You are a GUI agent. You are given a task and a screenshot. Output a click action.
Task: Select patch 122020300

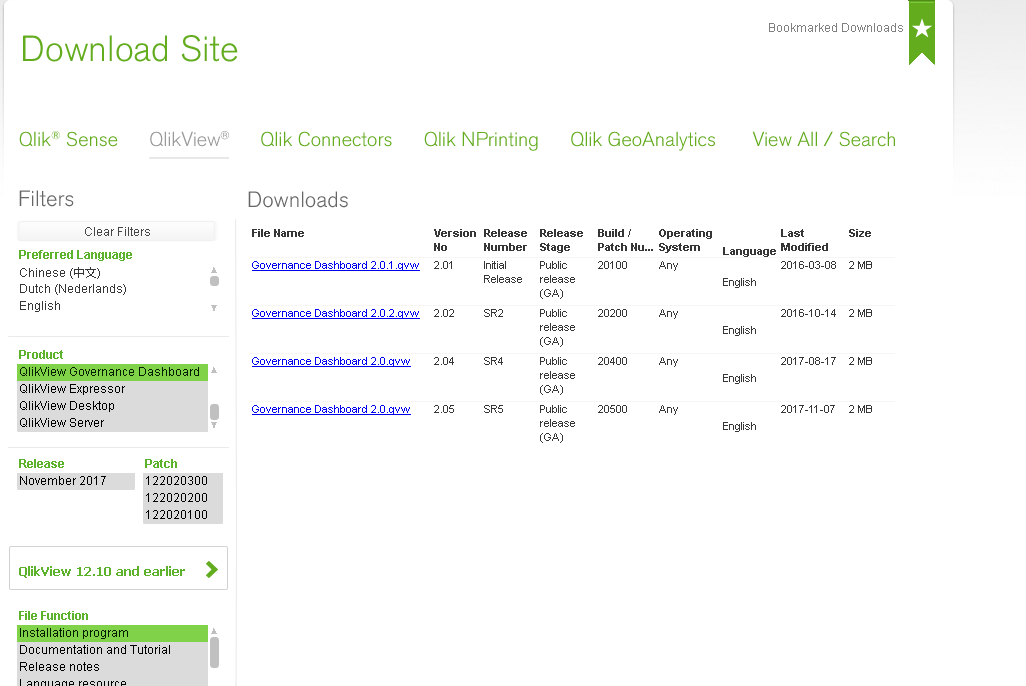pos(175,481)
